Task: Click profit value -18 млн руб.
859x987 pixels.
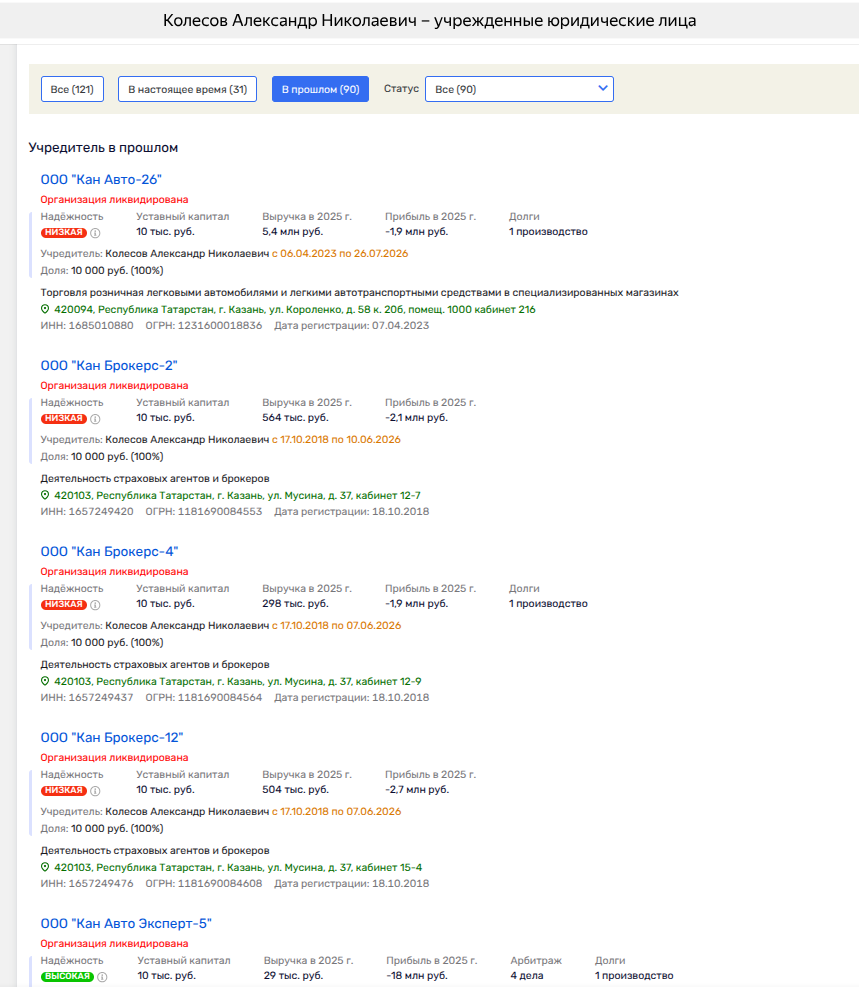Action: 417,976
